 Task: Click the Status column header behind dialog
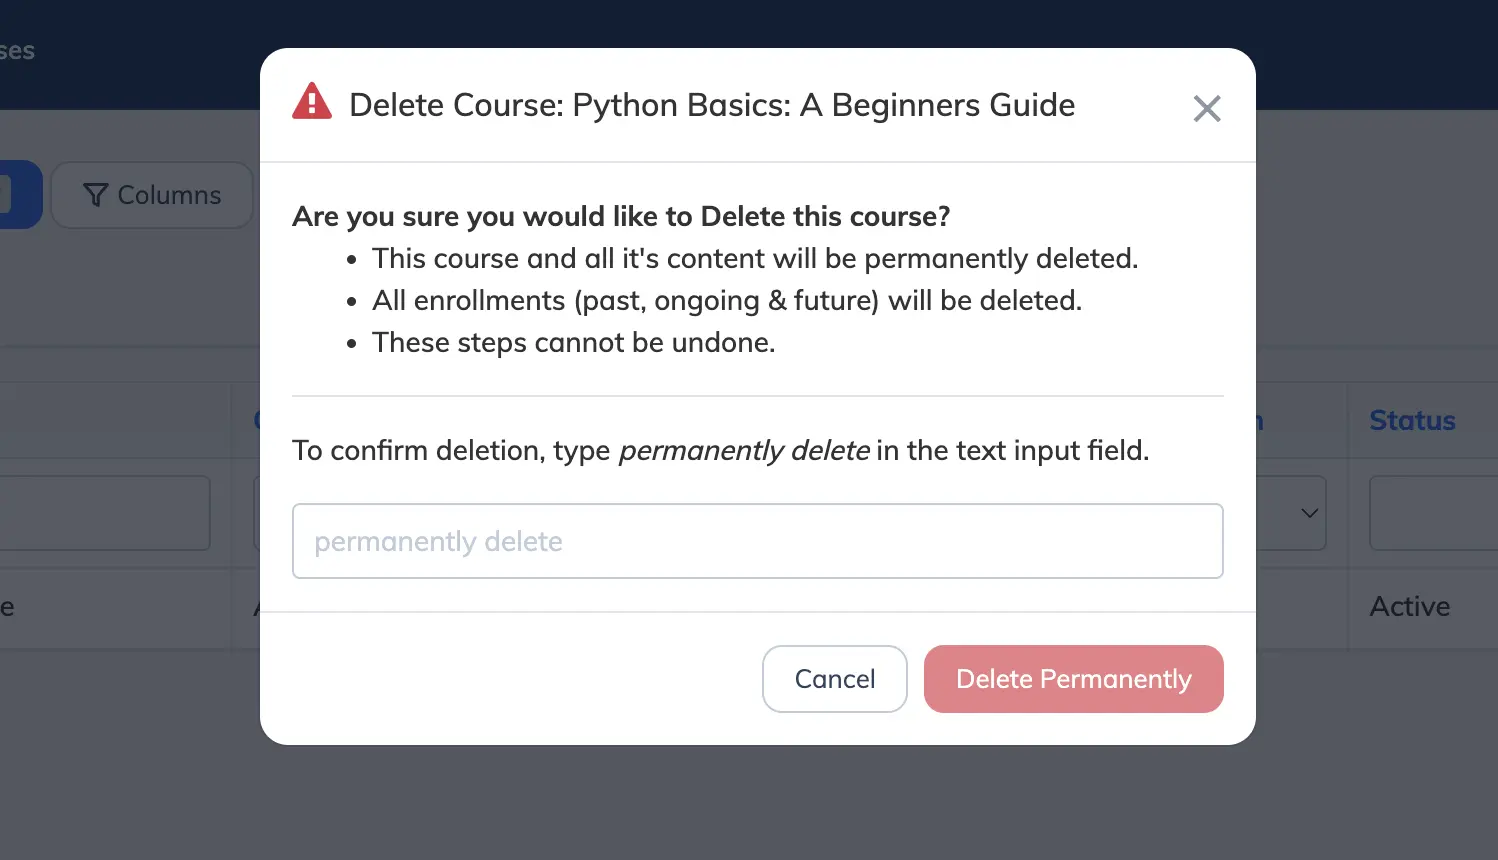pyautogui.click(x=1412, y=420)
